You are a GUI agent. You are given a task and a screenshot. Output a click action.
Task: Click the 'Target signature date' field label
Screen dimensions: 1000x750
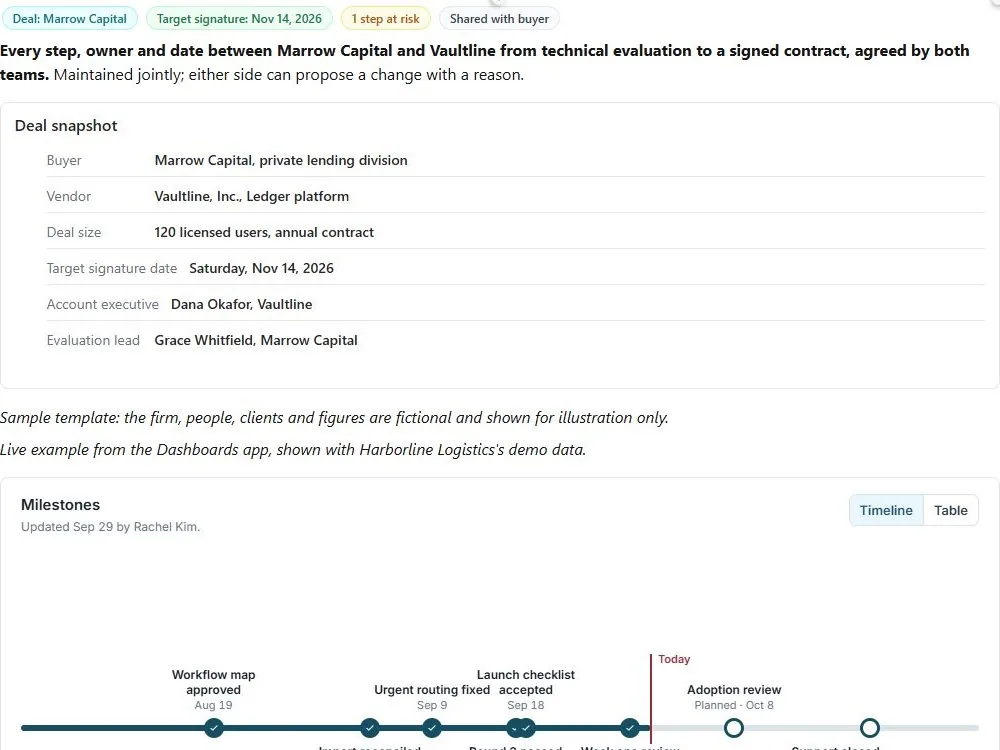point(112,268)
